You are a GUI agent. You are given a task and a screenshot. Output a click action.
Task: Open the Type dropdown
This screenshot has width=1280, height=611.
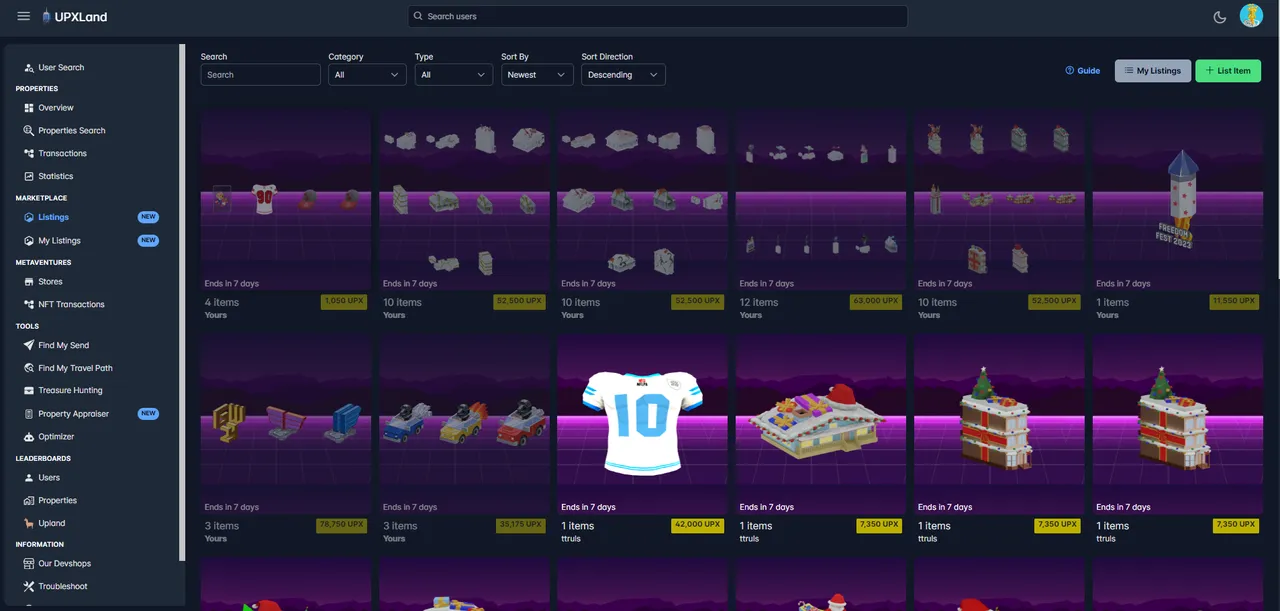click(453, 75)
